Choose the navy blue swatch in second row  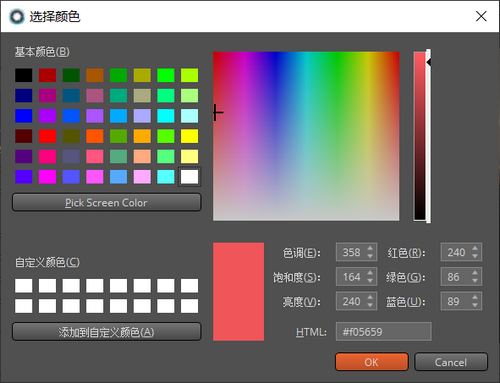tap(24, 96)
